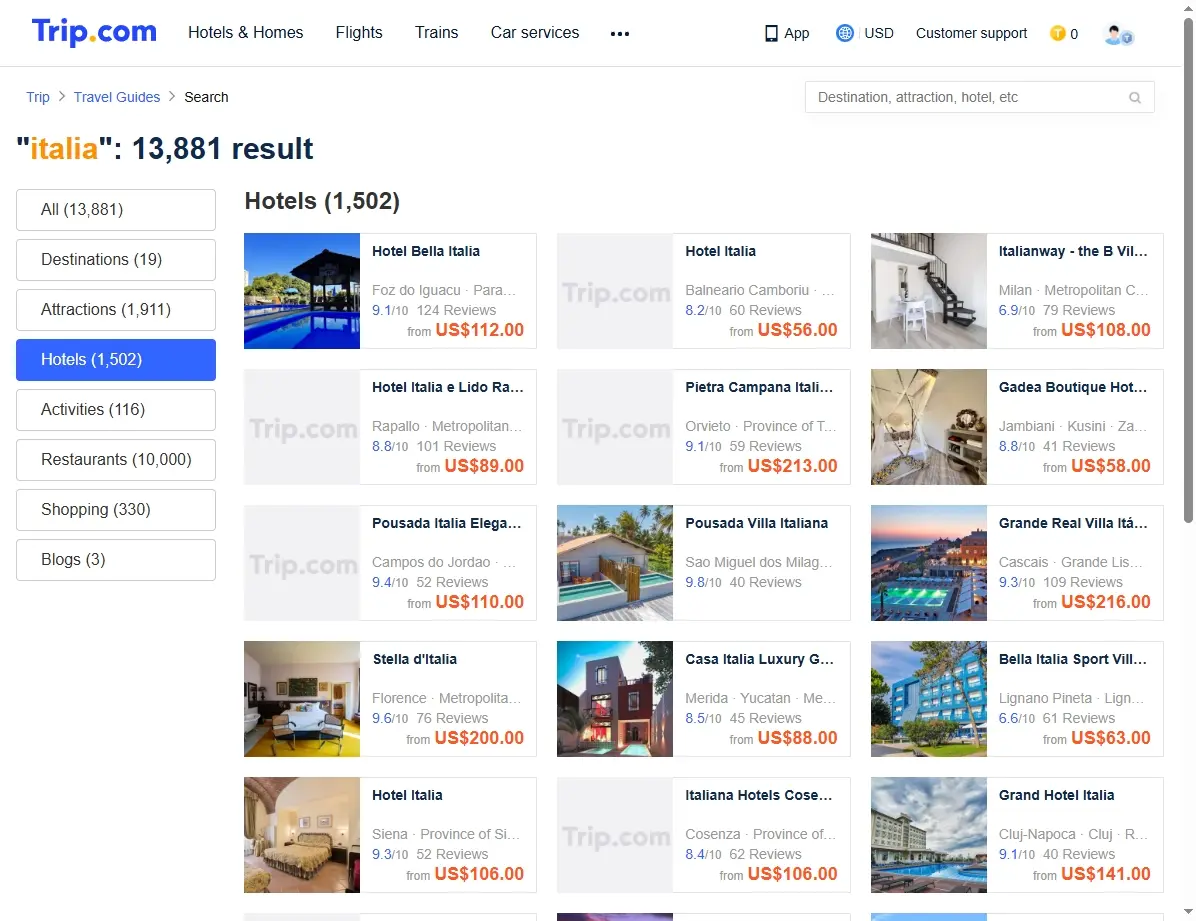This screenshot has width=1196, height=921.
Task: Open Hotel Italia e Lido Ra... listing
Action: click(x=390, y=427)
